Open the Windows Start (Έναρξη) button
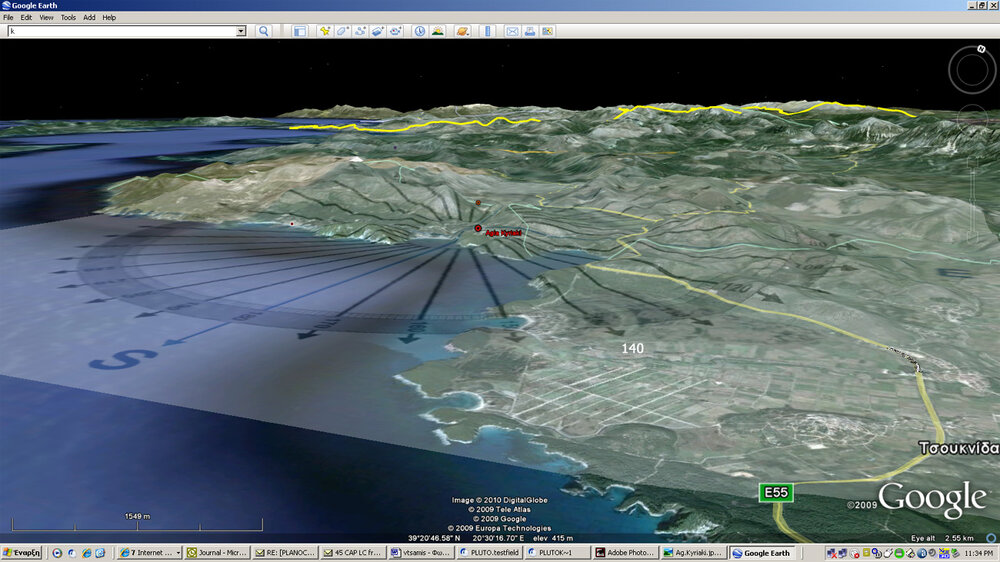This screenshot has width=1000, height=562. pos(21,553)
